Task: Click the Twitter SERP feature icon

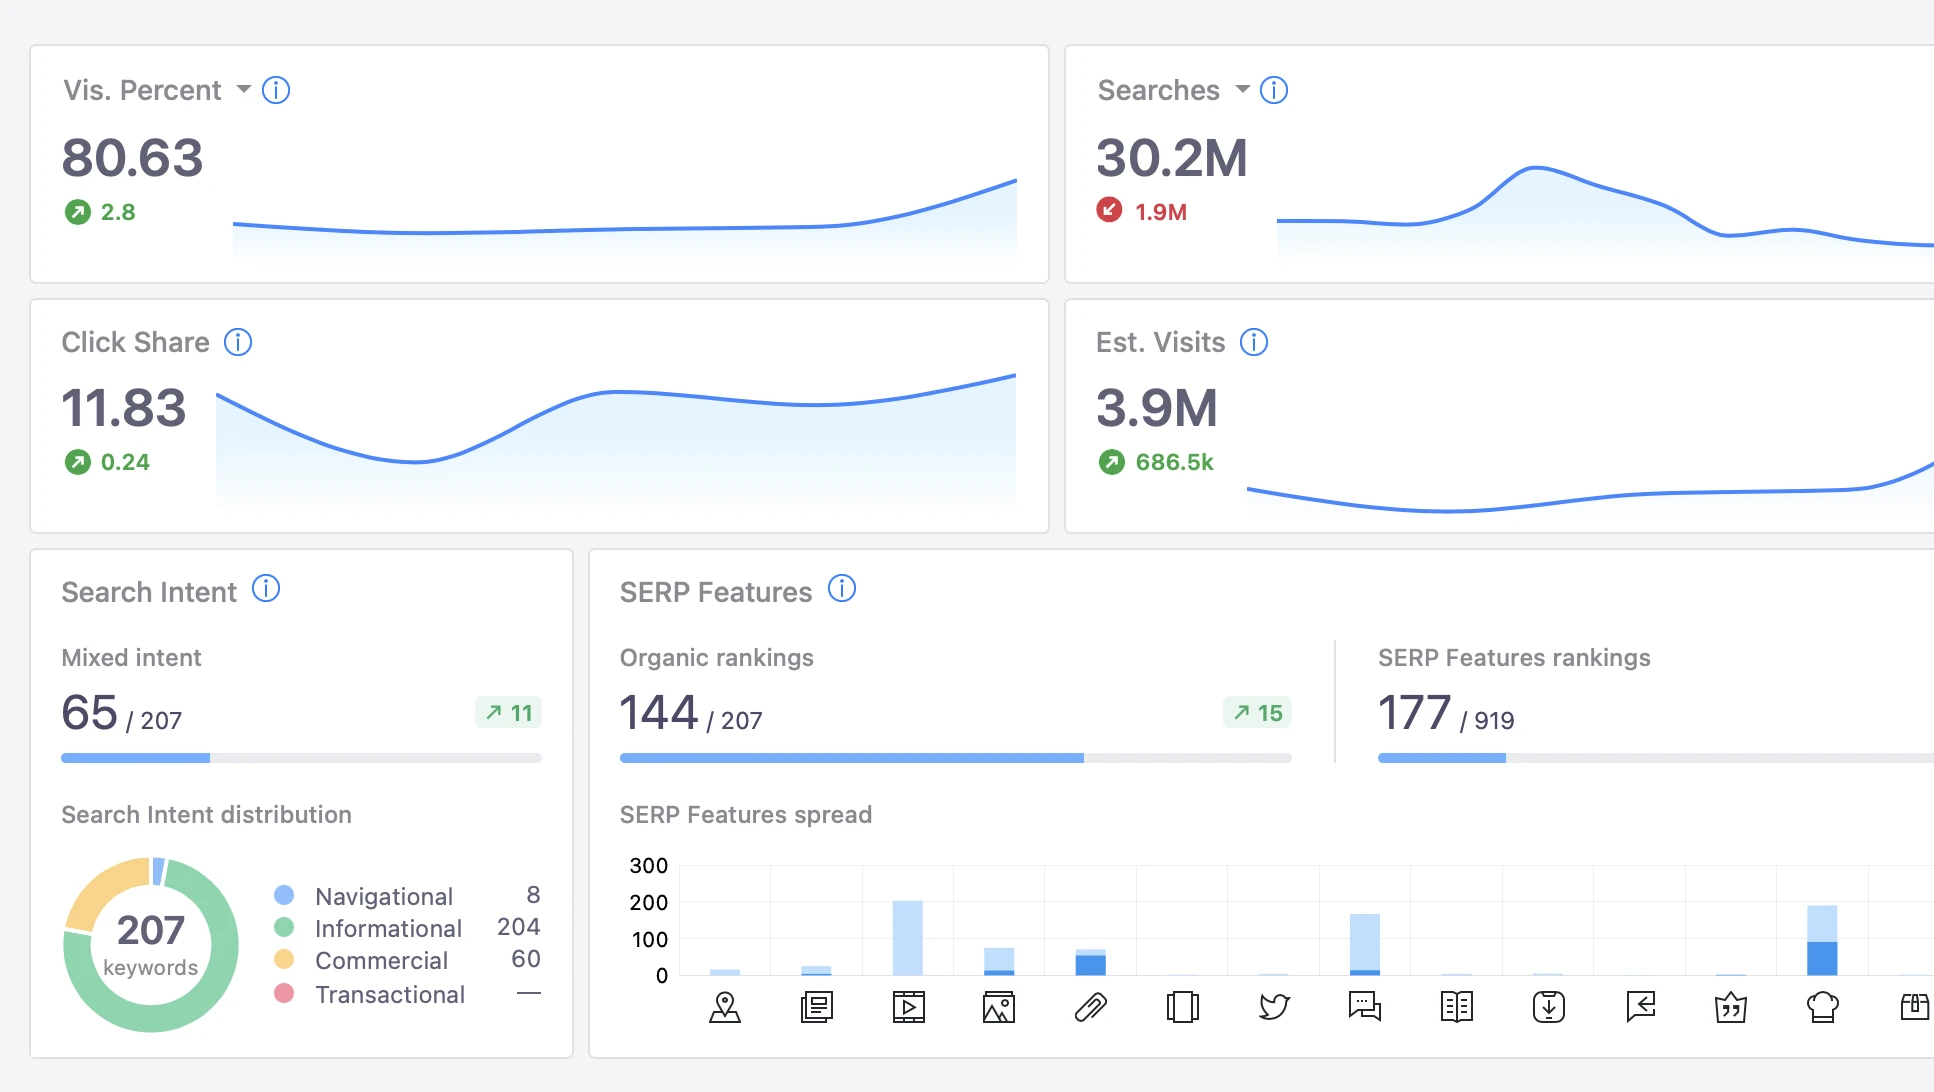Action: pos(1273,1007)
